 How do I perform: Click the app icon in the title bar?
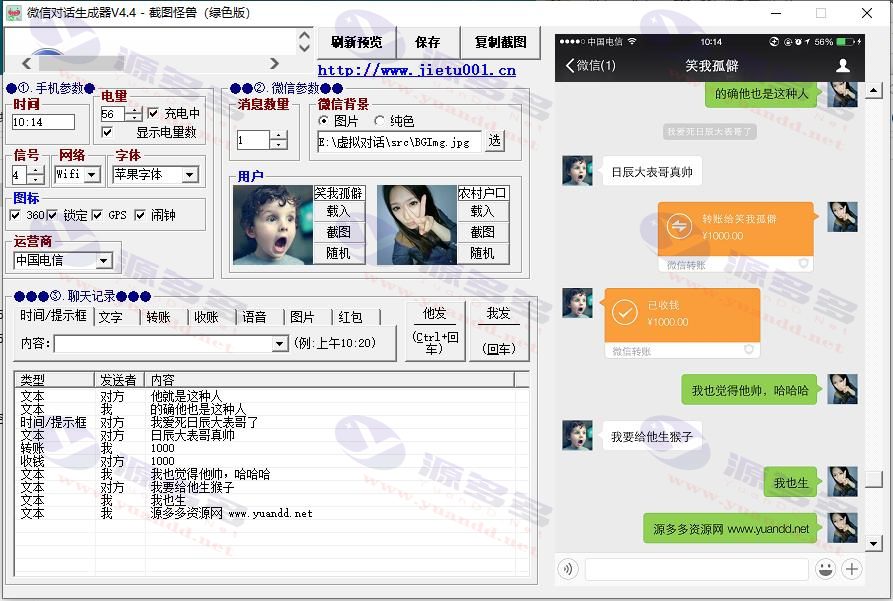(x=14, y=13)
